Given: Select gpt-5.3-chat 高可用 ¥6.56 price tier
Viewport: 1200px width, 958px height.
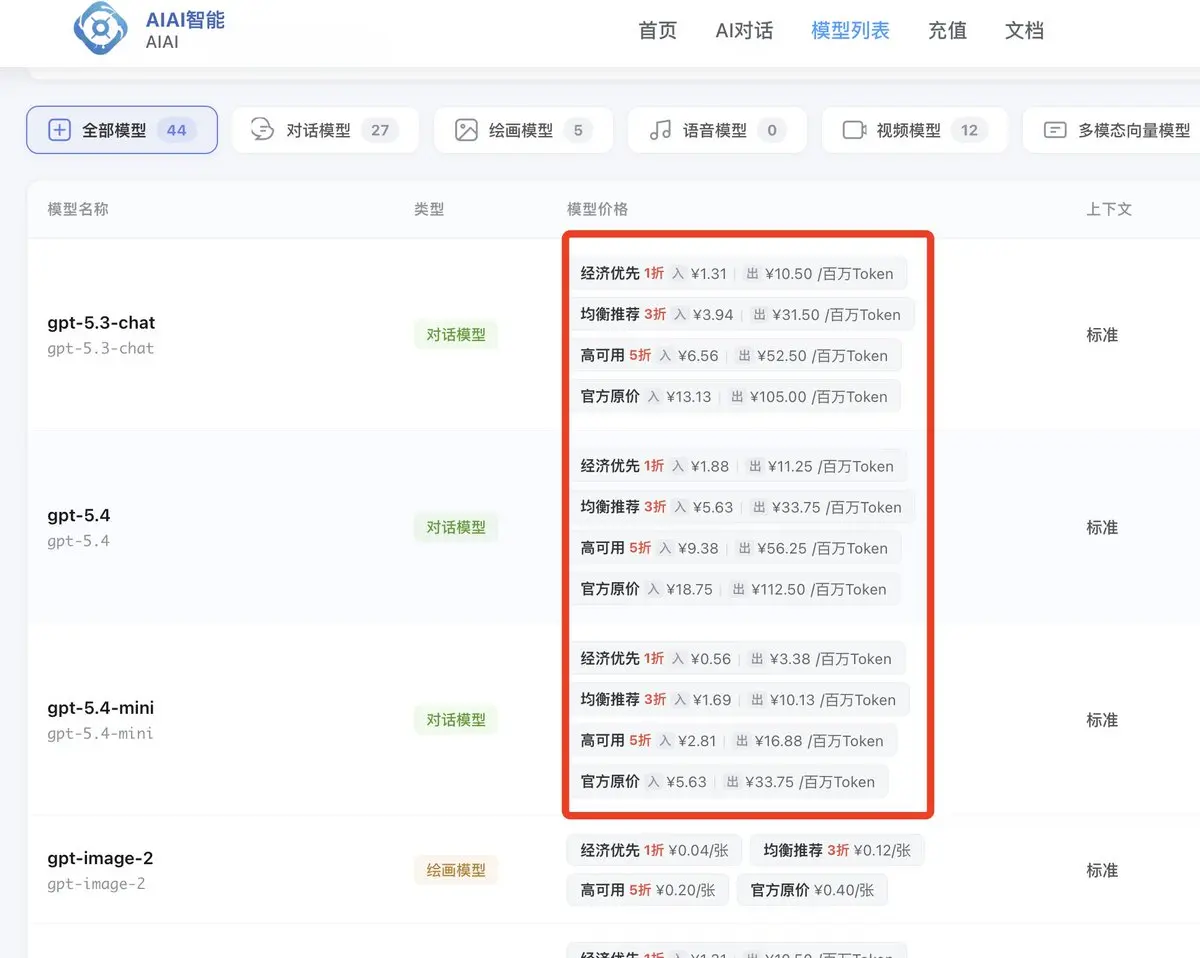Looking at the screenshot, I should click(734, 355).
